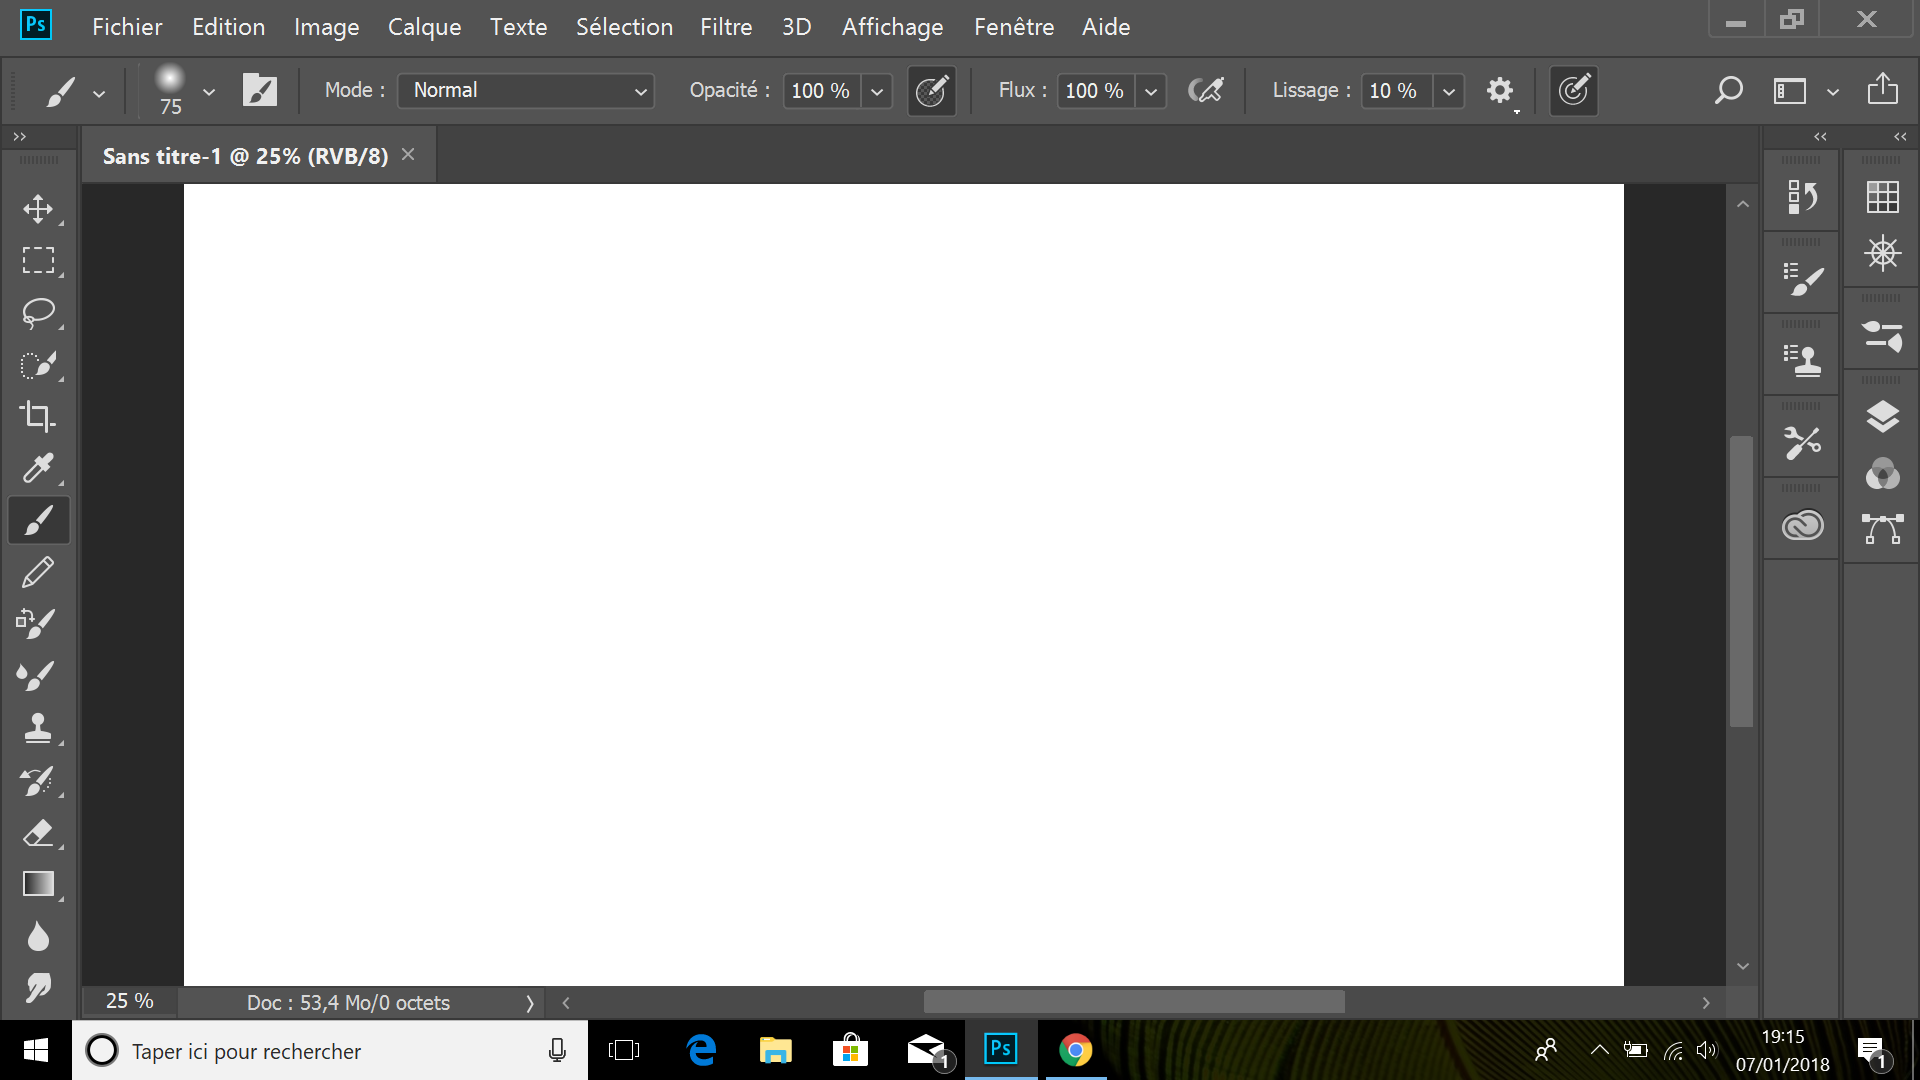This screenshot has height=1080, width=1920.
Task: Open the Creative Cloud Libraries panel
Action: (x=1802, y=525)
